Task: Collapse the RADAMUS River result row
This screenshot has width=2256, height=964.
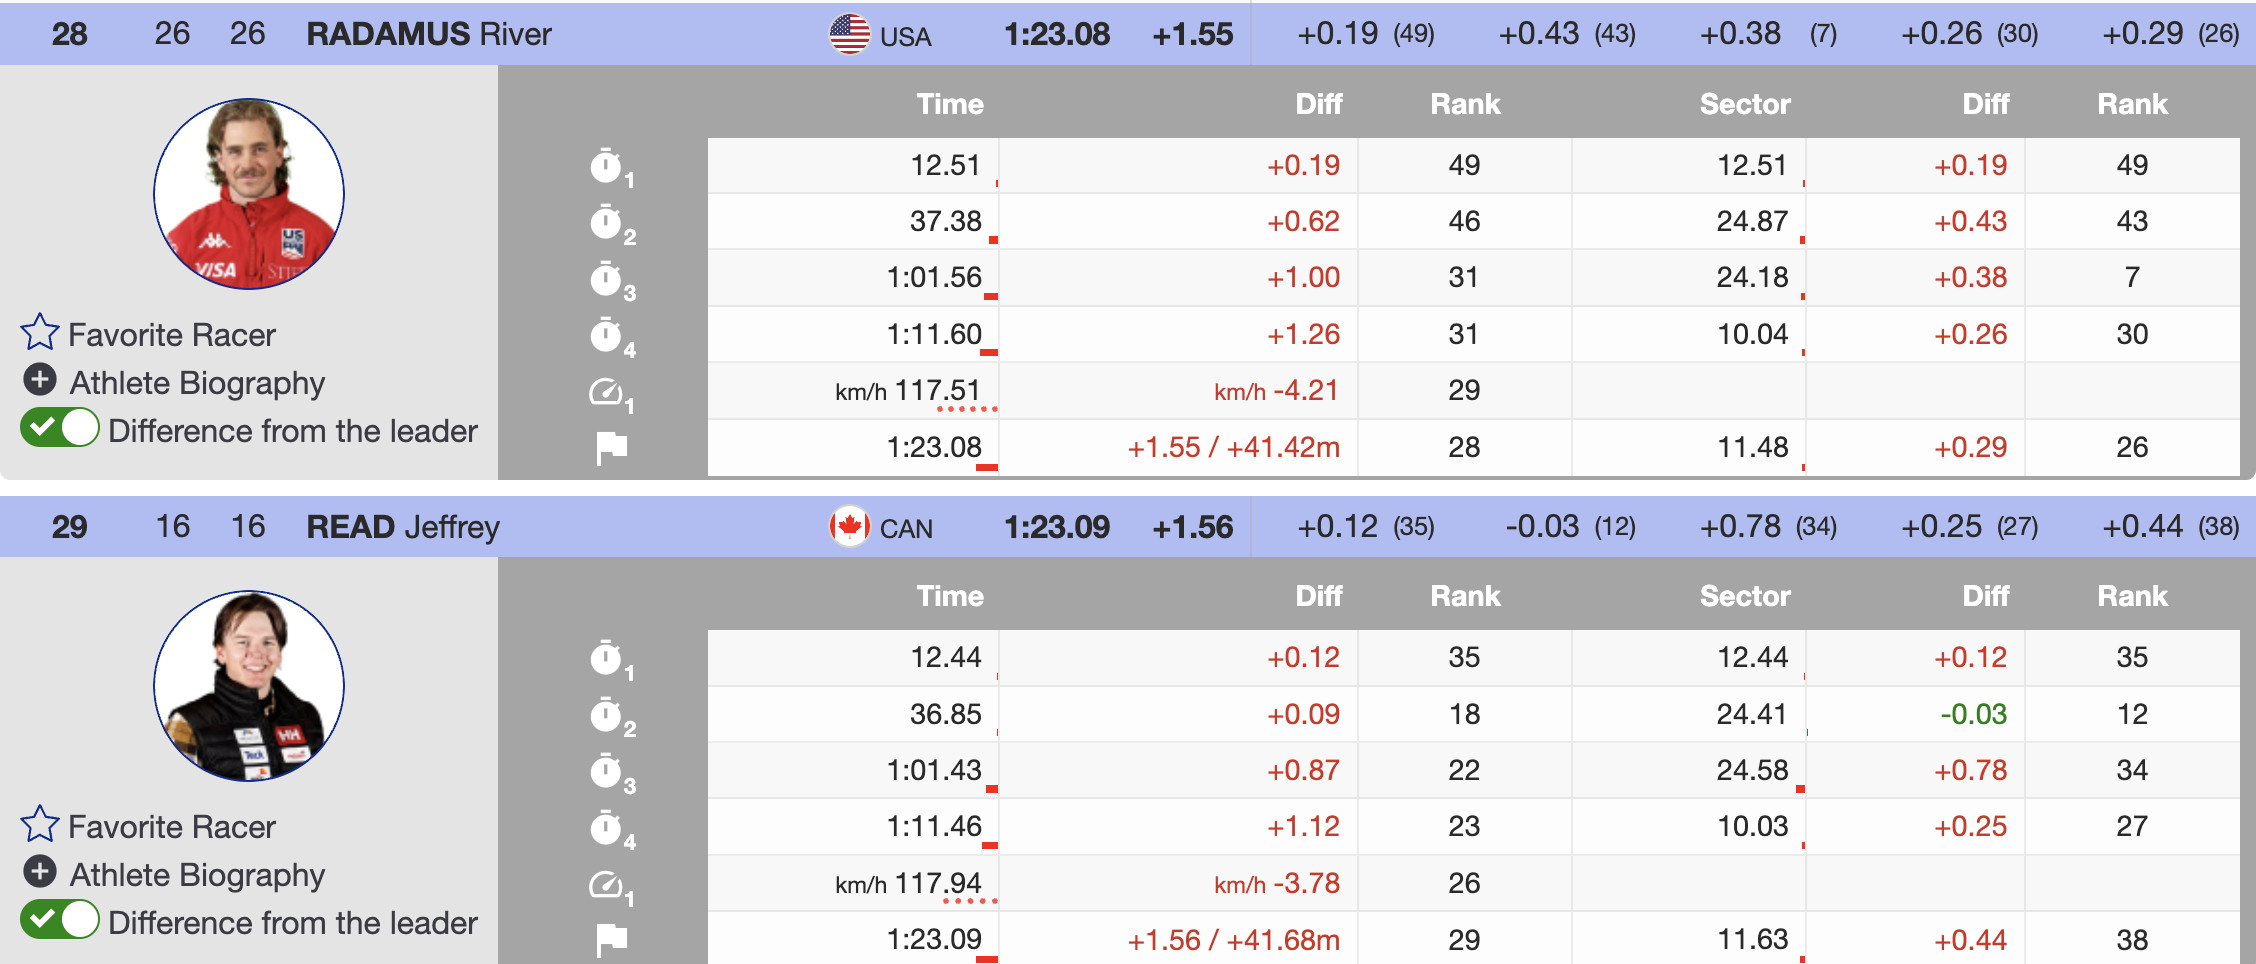Action: pos(429,34)
